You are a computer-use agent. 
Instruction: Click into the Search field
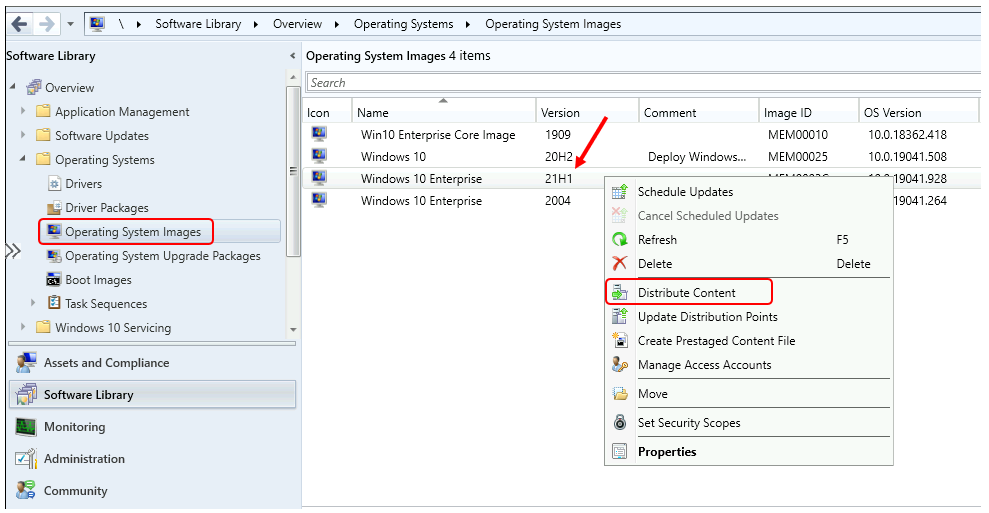[643, 83]
